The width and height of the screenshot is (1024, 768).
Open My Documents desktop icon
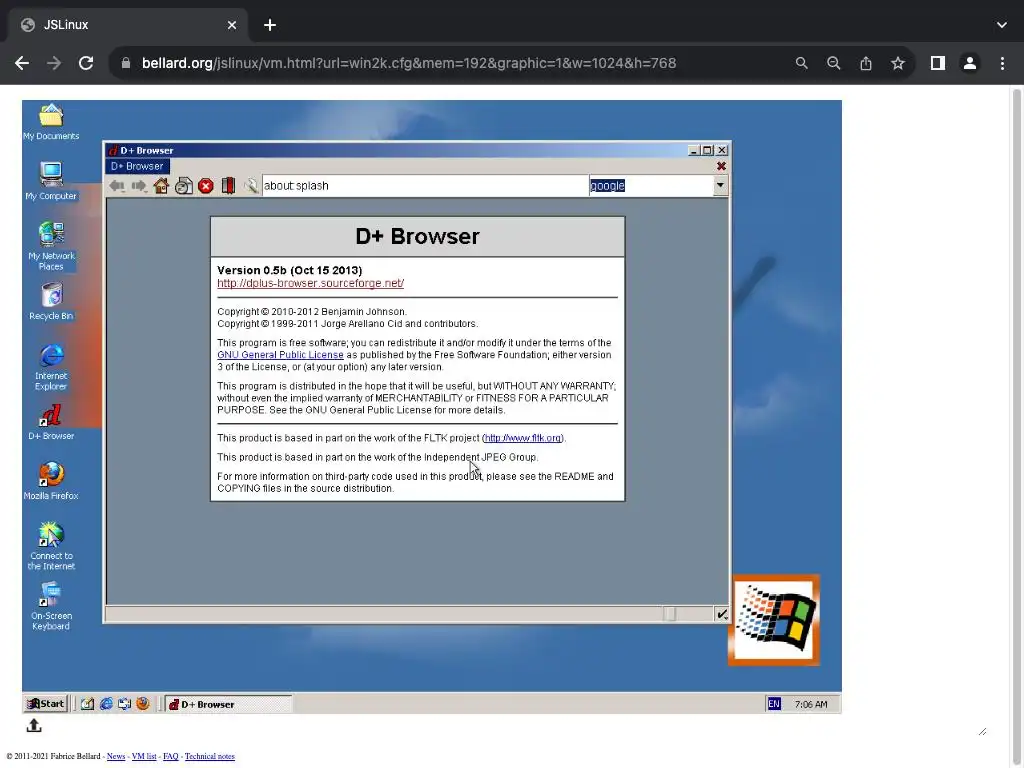pyautogui.click(x=51, y=122)
